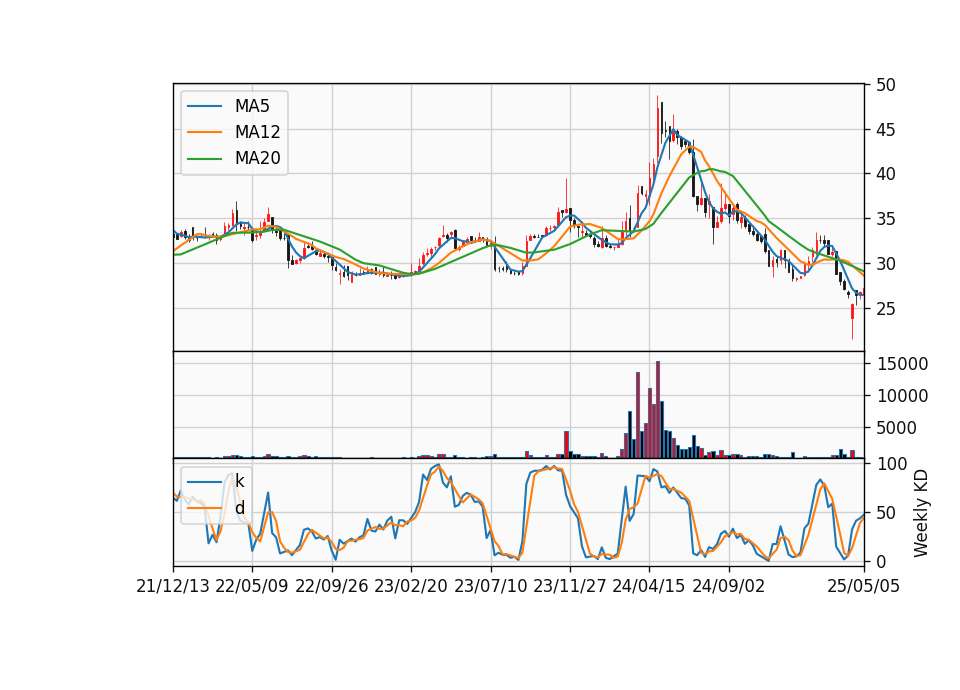Click the 22/05/09 date tick label
The width and height of the screenshot is (960, 690).
(252, 587)
